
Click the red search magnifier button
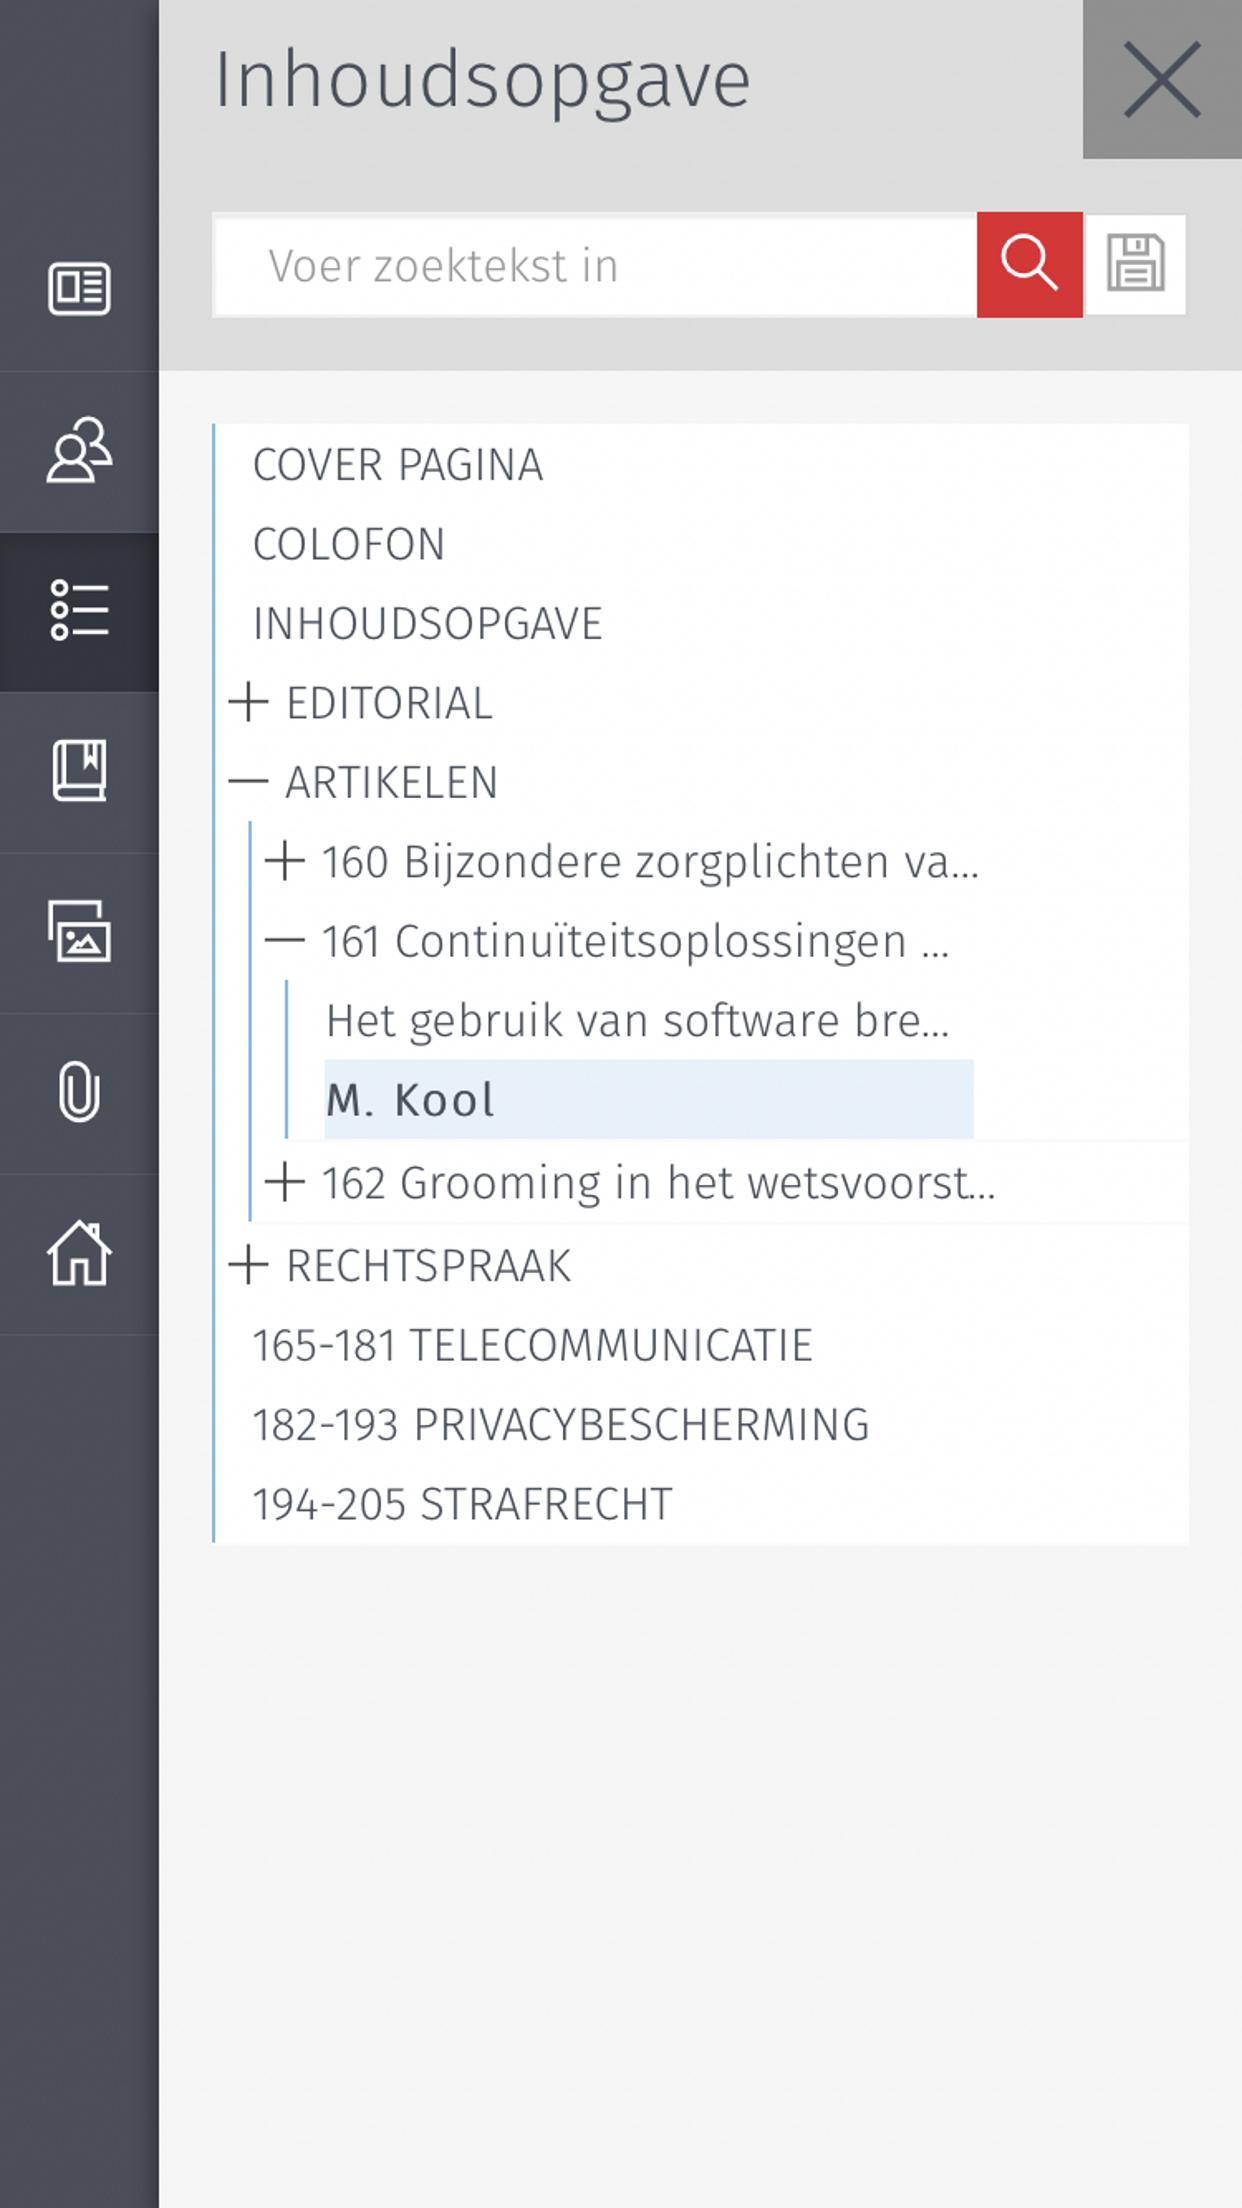(1029, 265)
